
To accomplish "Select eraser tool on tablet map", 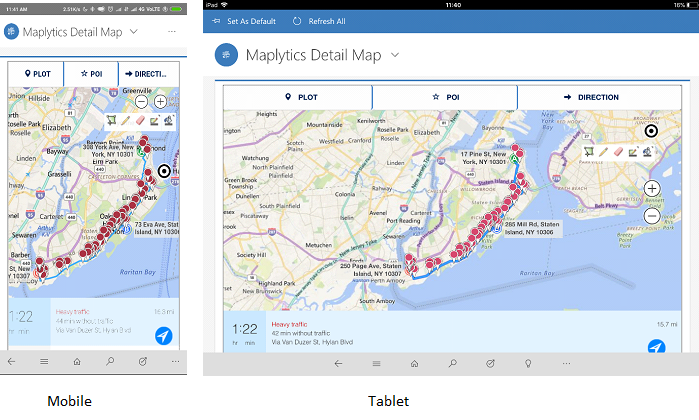I will (618, 152).
